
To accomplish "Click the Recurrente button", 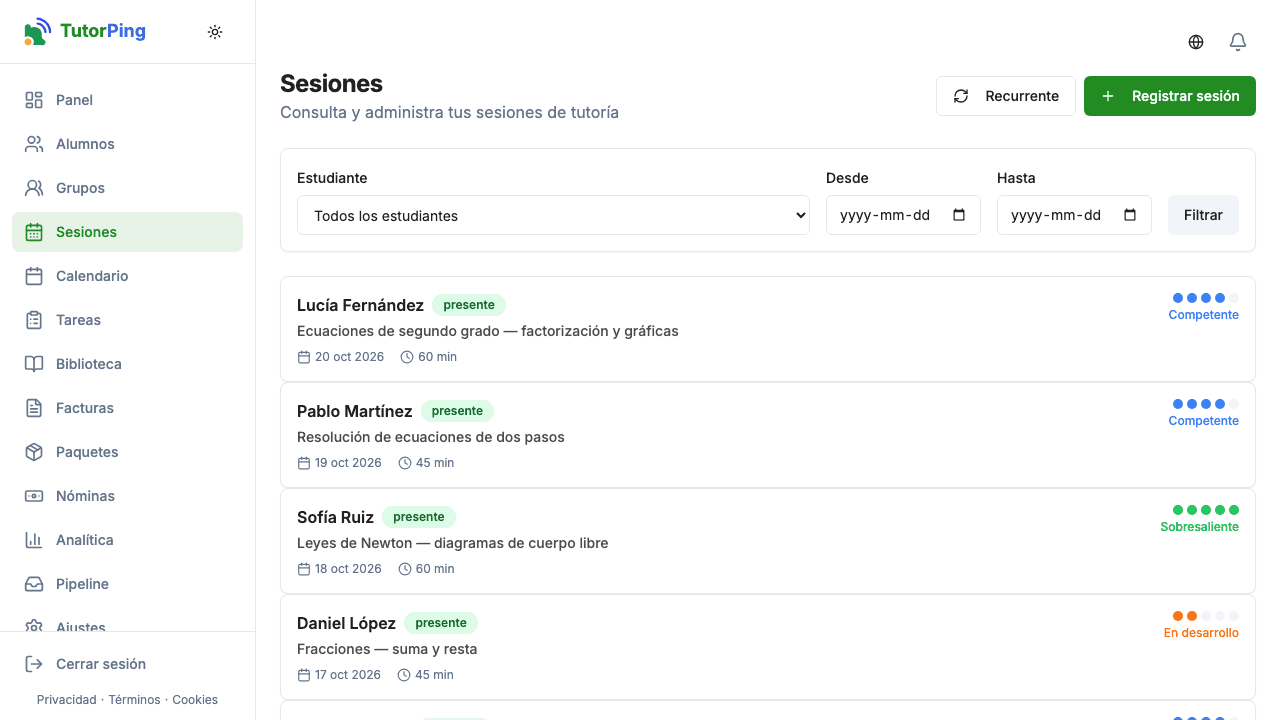I will (1006, 96).
